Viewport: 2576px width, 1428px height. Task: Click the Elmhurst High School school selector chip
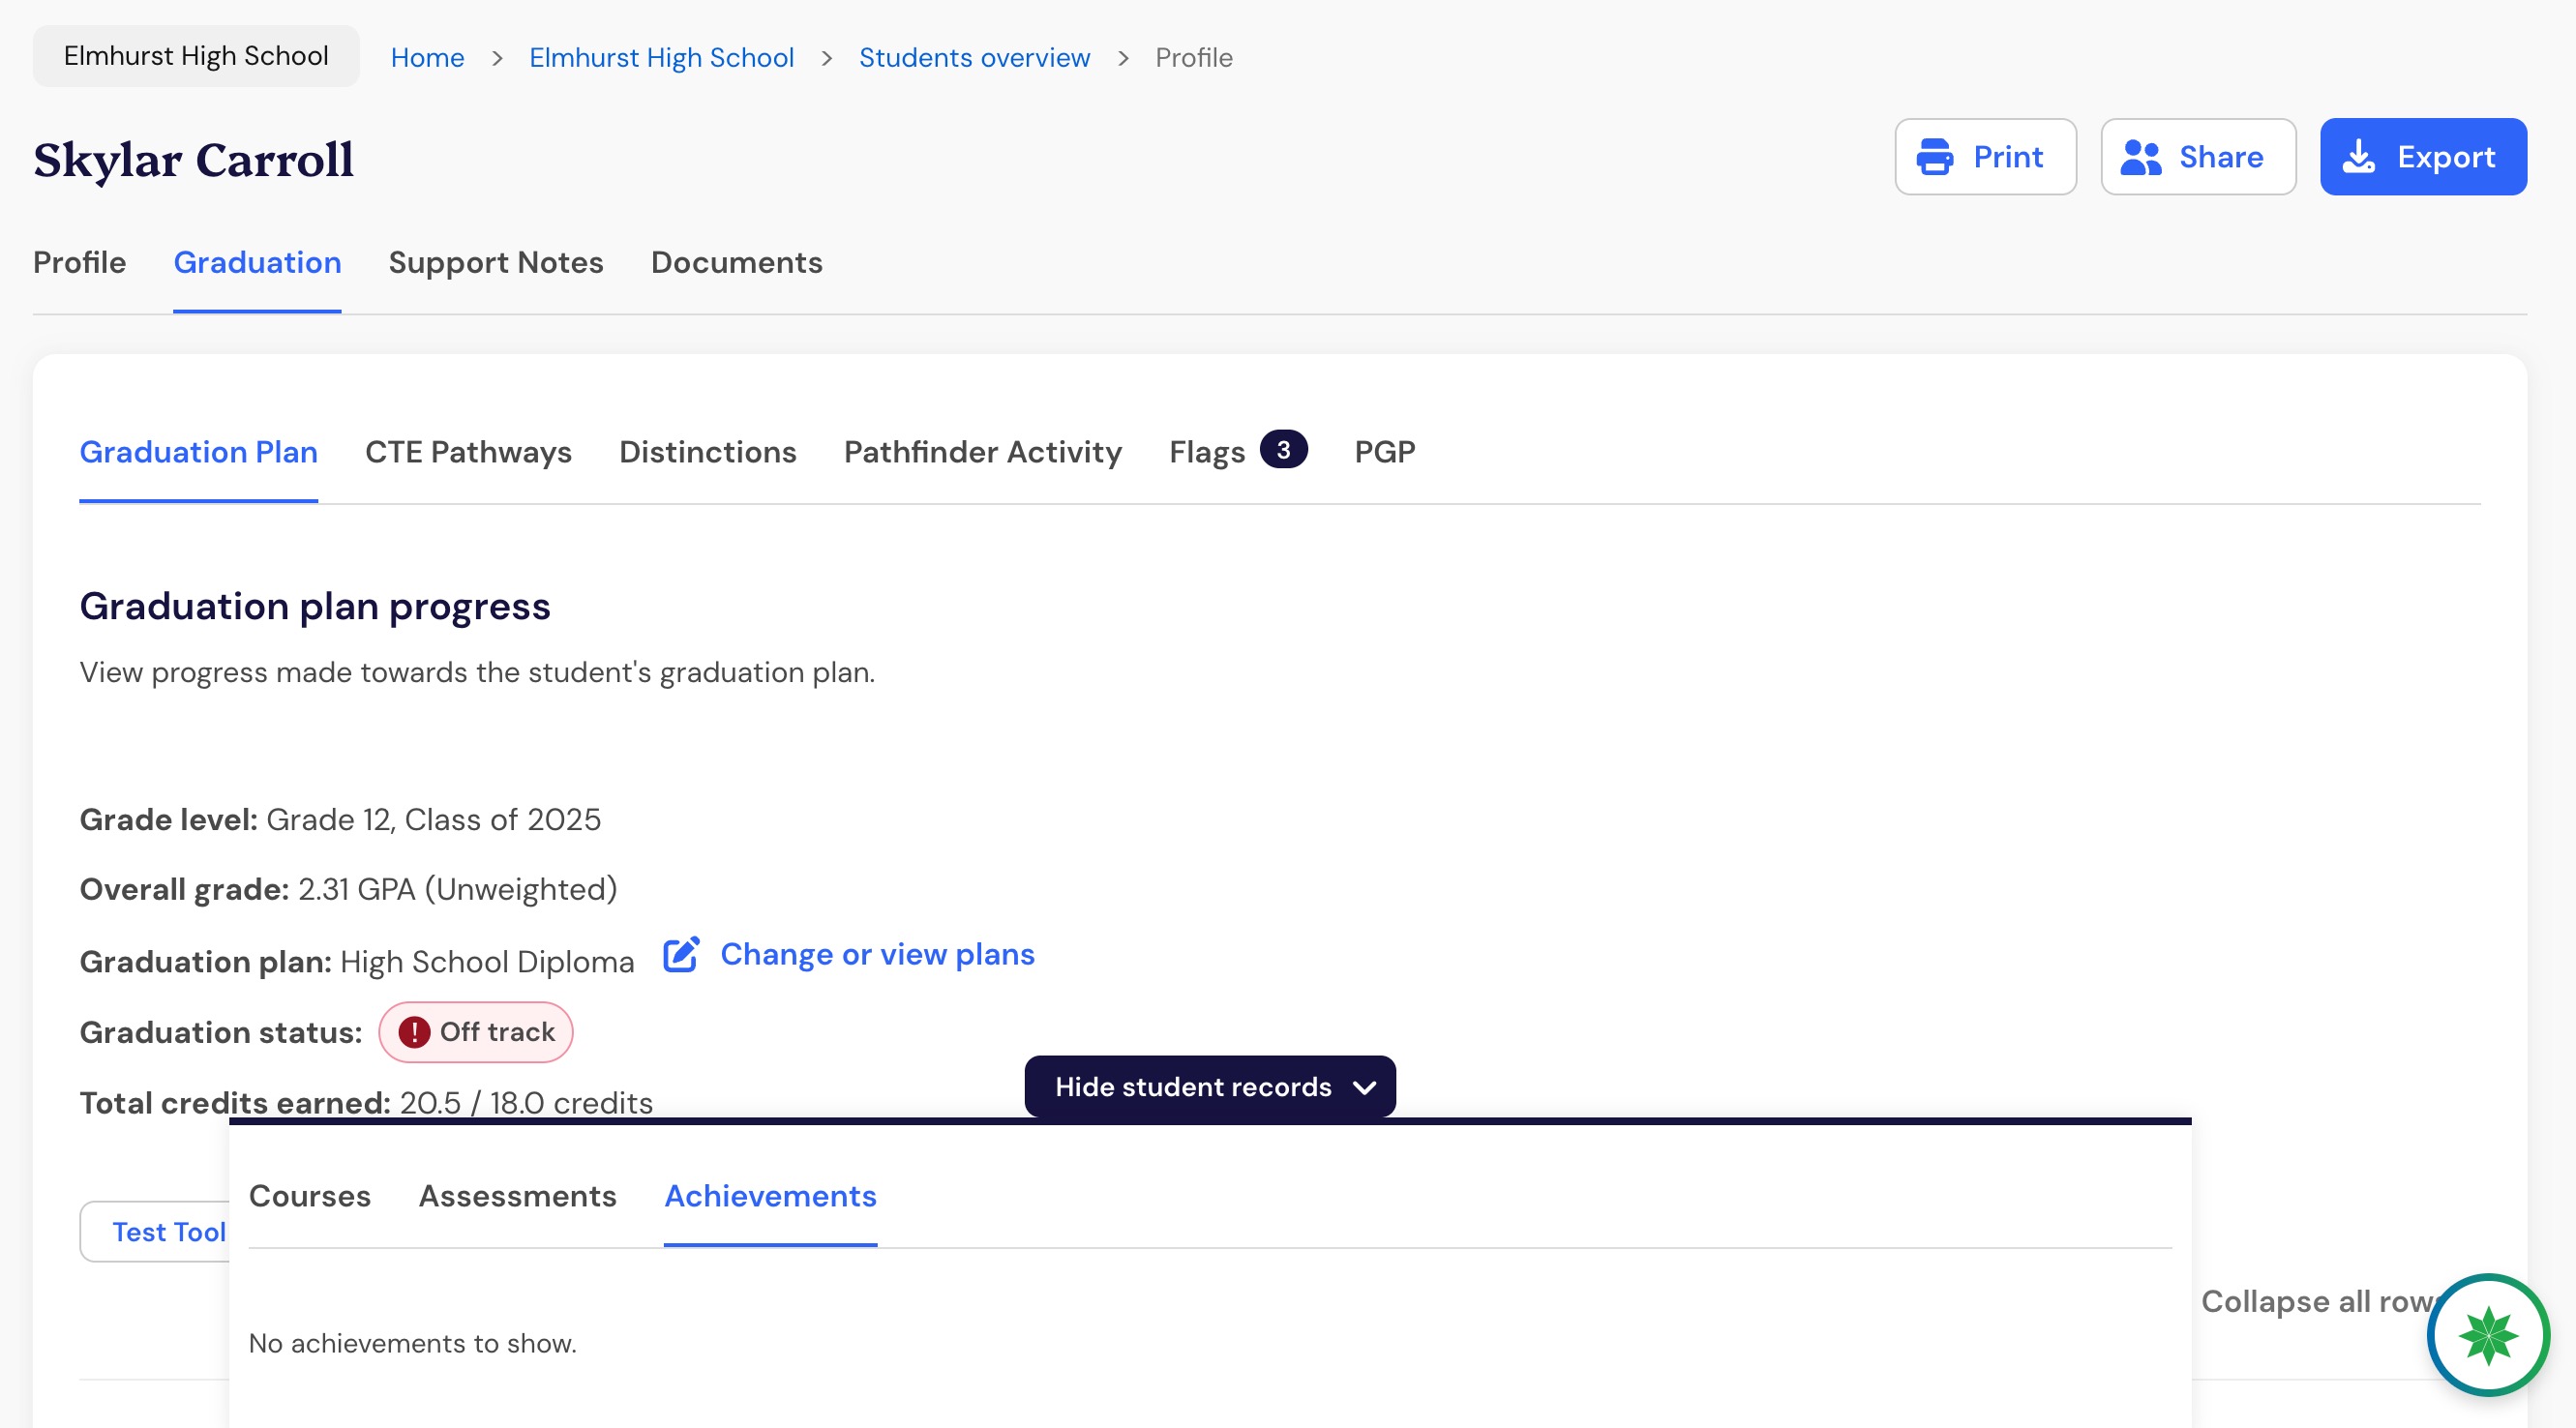coord(196,56)
